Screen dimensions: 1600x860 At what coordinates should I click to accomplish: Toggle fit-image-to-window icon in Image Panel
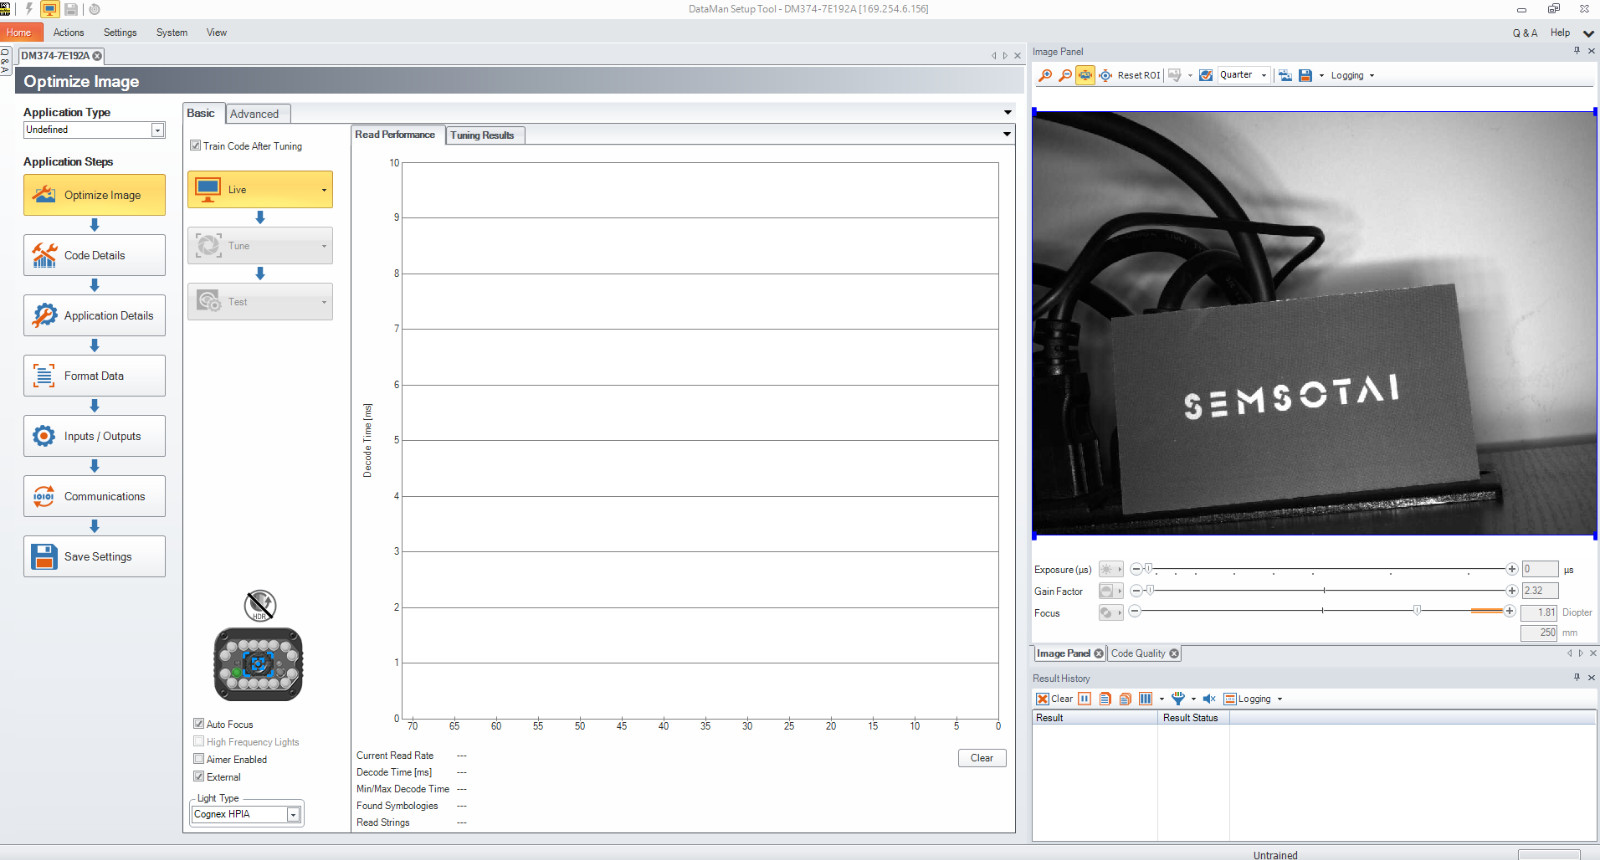pos(1085,75)
